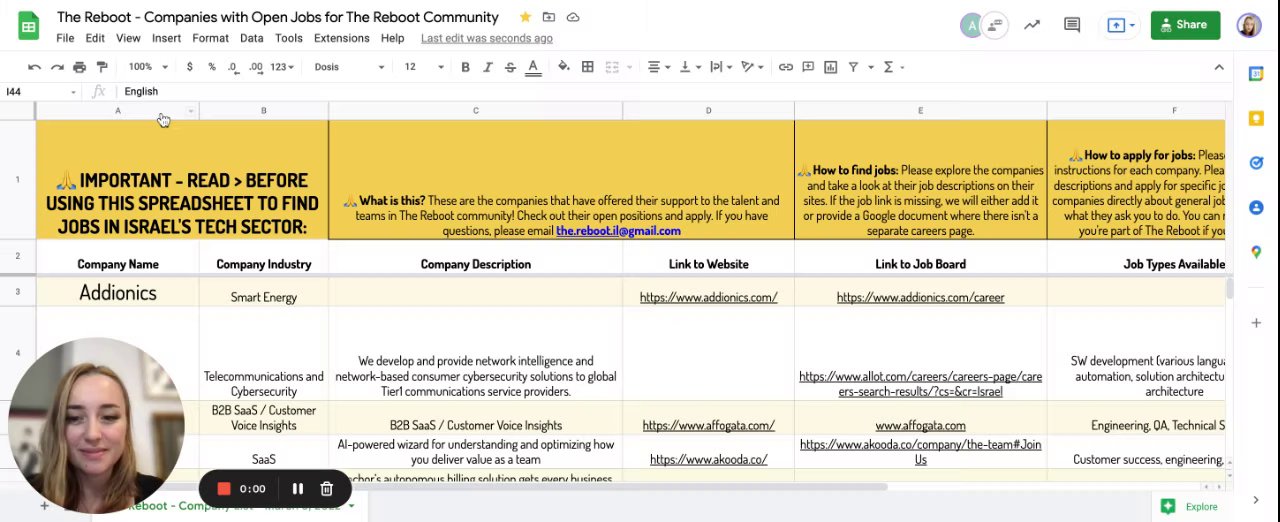This screenshot has height=522, width=1280.
Task: Toggle strikethrough formatting
Action: click(x=510, y=67)
